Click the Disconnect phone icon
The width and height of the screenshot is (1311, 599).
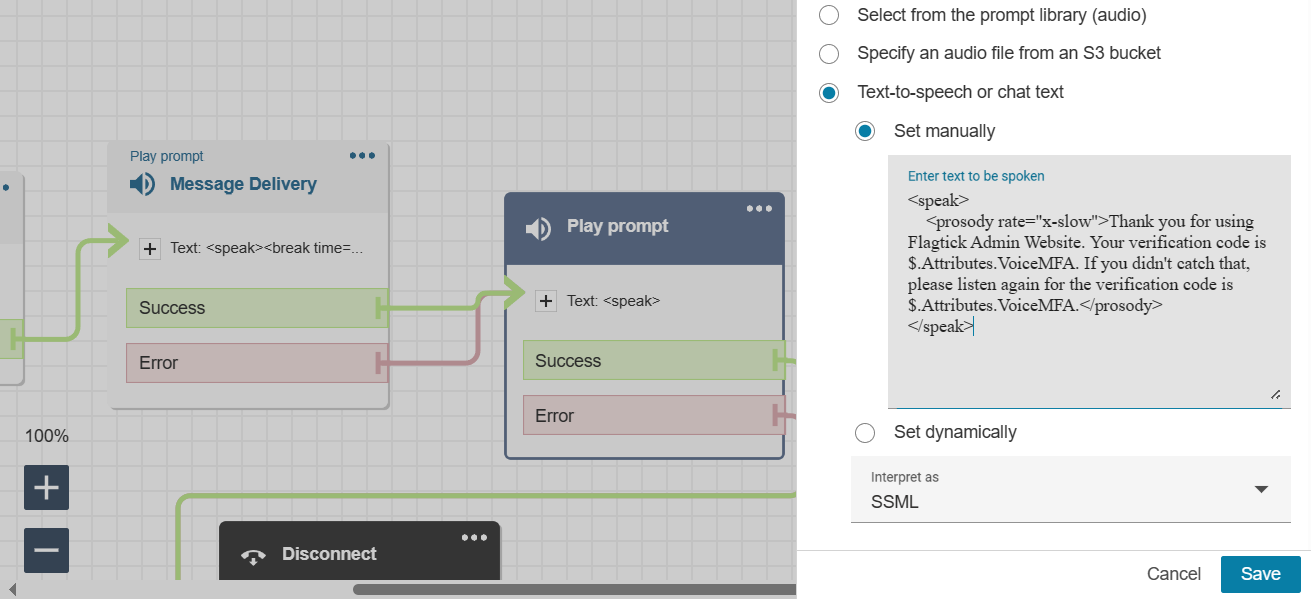tap(253, 556)
